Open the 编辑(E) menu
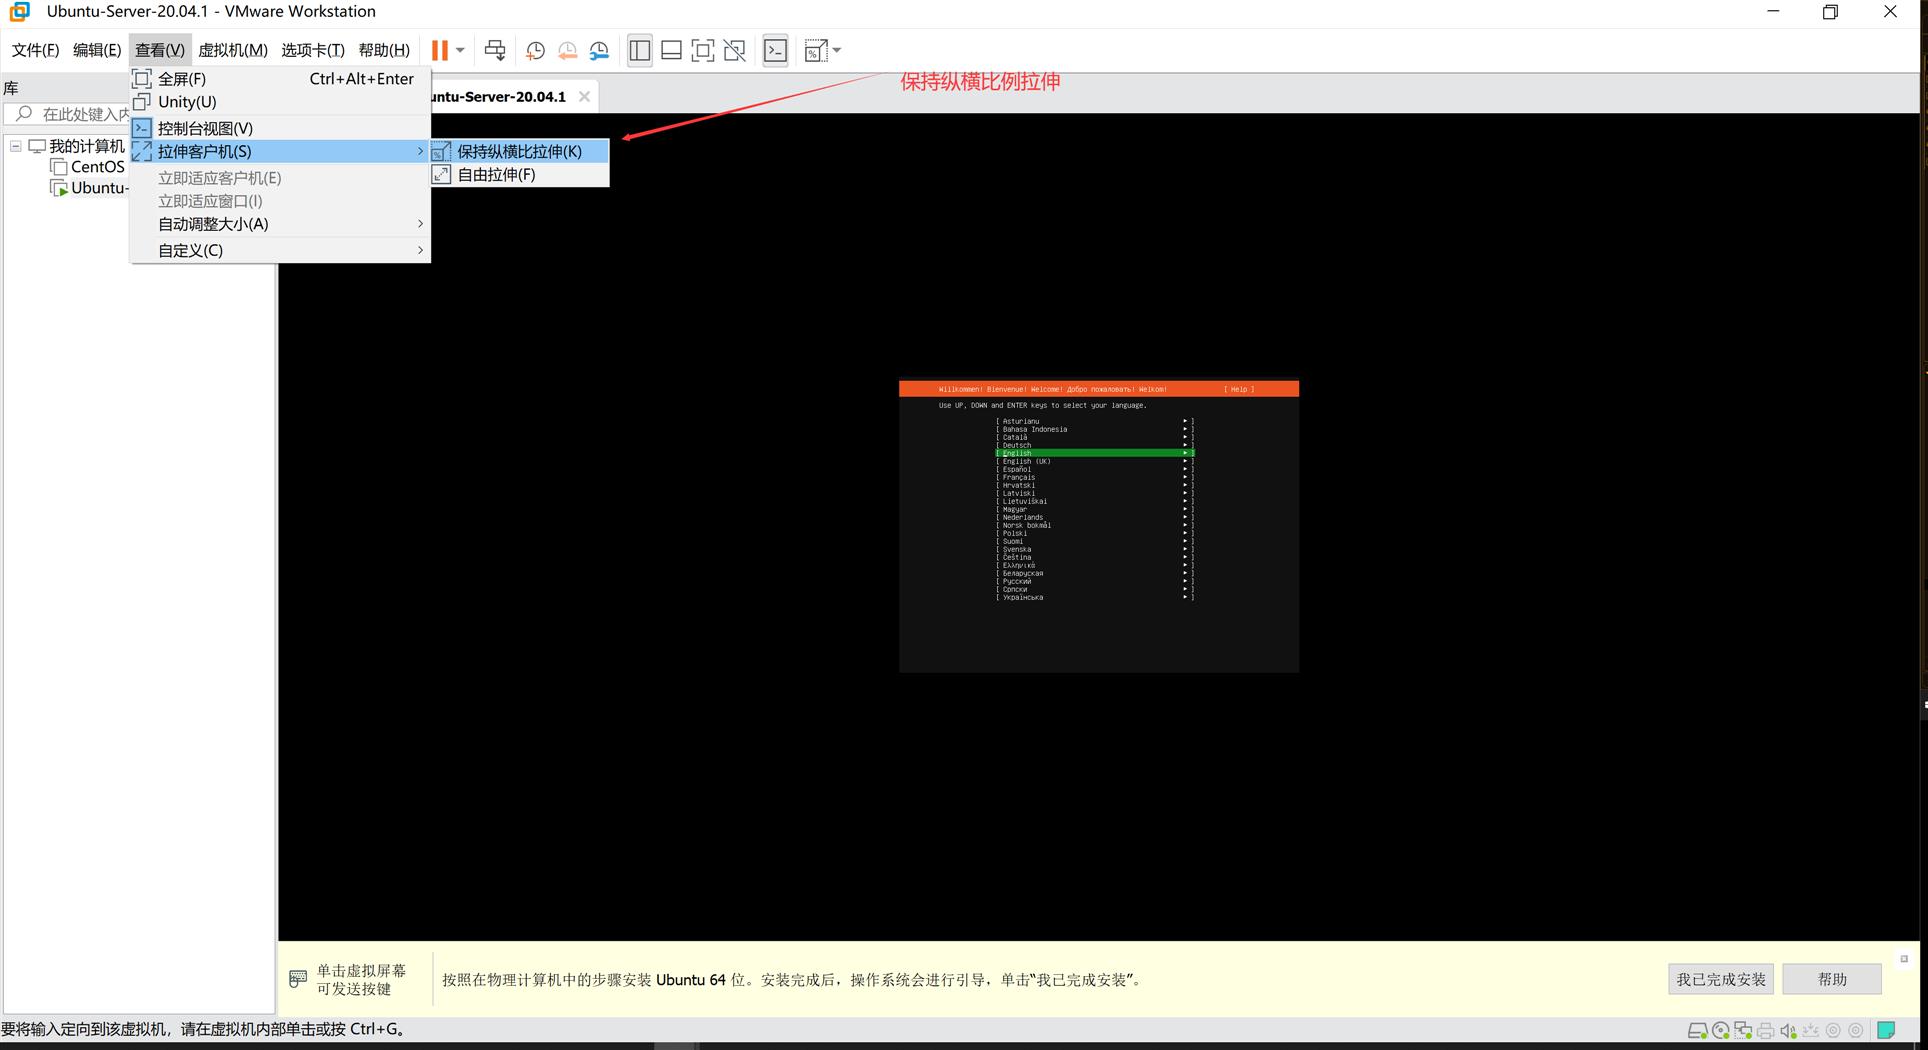The width and height of the screenshot is (1928, 1050). (97, 50)
